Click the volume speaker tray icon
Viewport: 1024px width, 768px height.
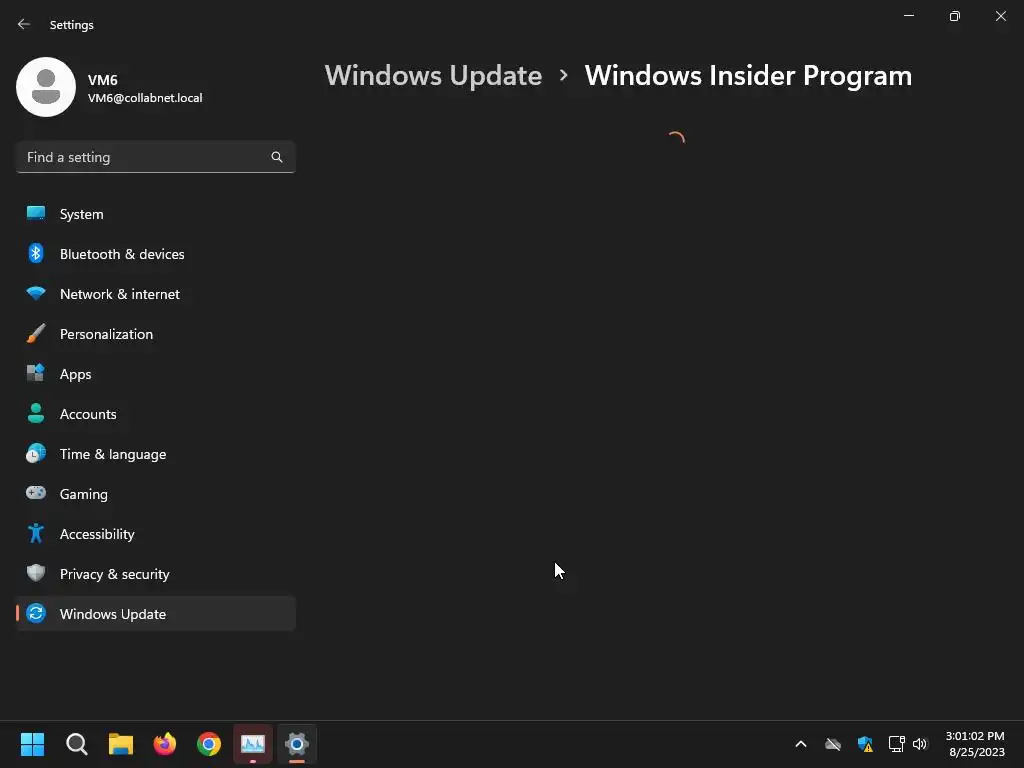(920, 744)
